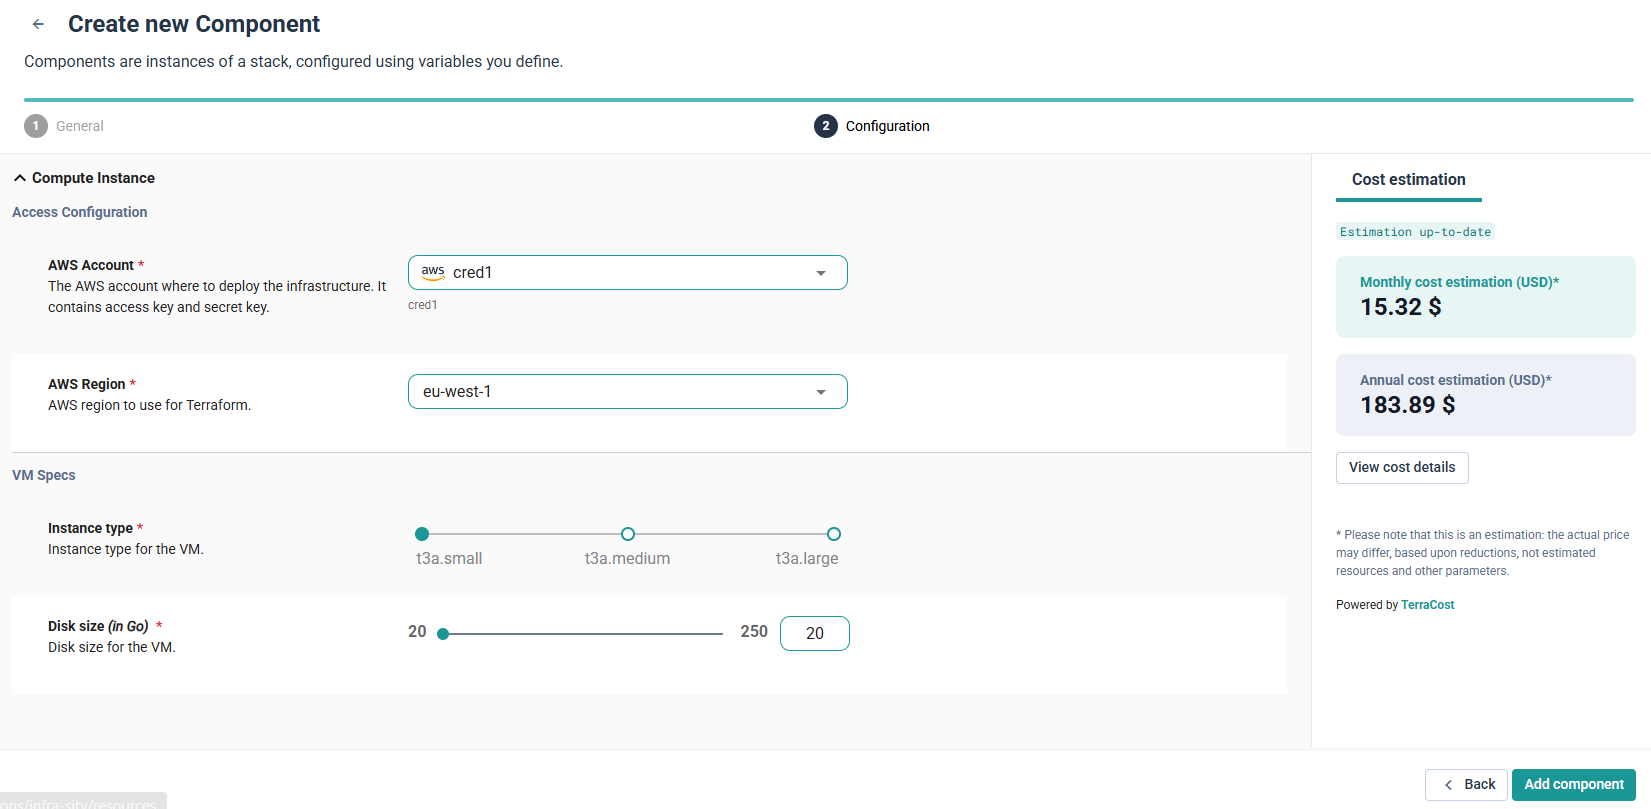Click the Monthly cost estimation card
The image size is (1651, 809).
coord(1485,297)
